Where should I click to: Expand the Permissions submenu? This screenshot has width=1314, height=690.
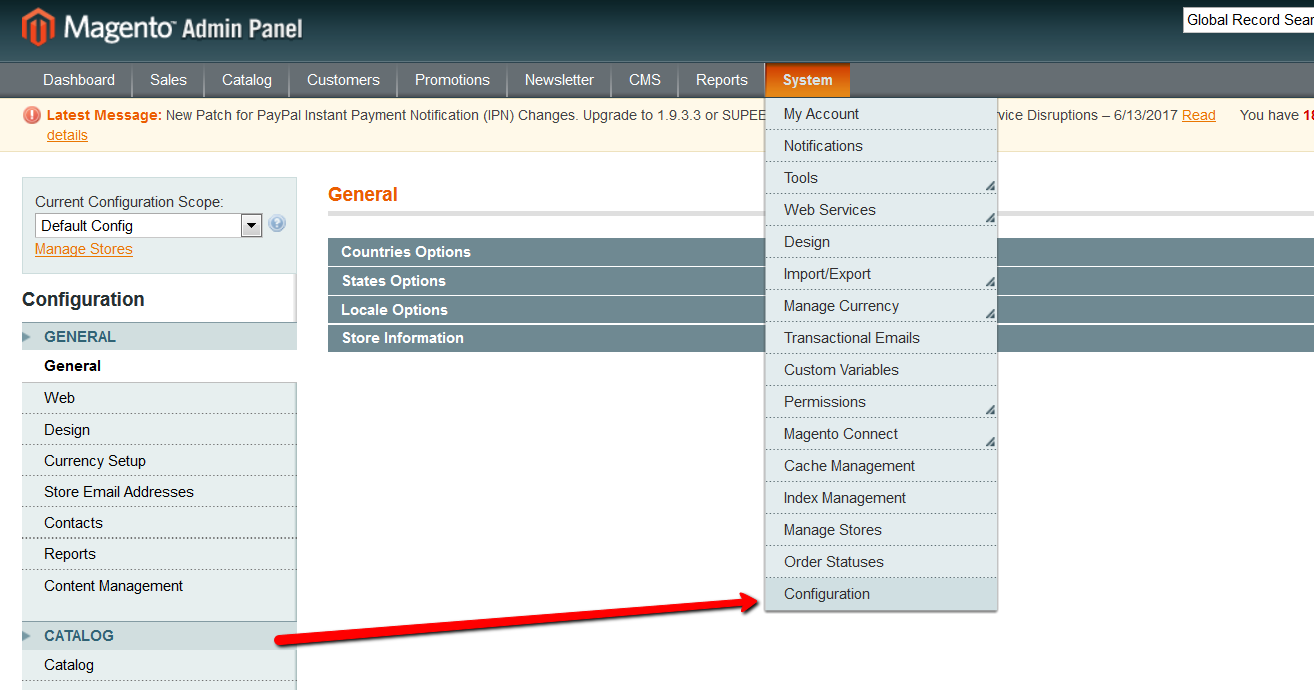tap(990, 410)
